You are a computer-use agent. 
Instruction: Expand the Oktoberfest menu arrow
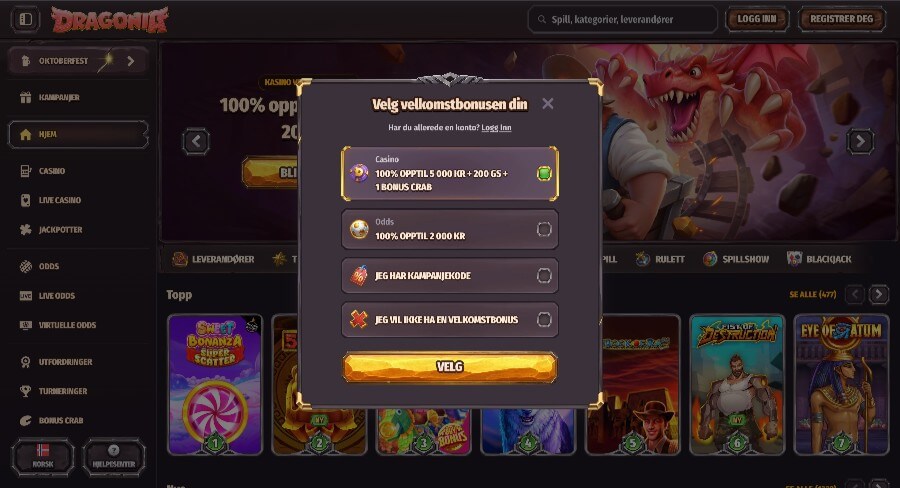(131, 61)
